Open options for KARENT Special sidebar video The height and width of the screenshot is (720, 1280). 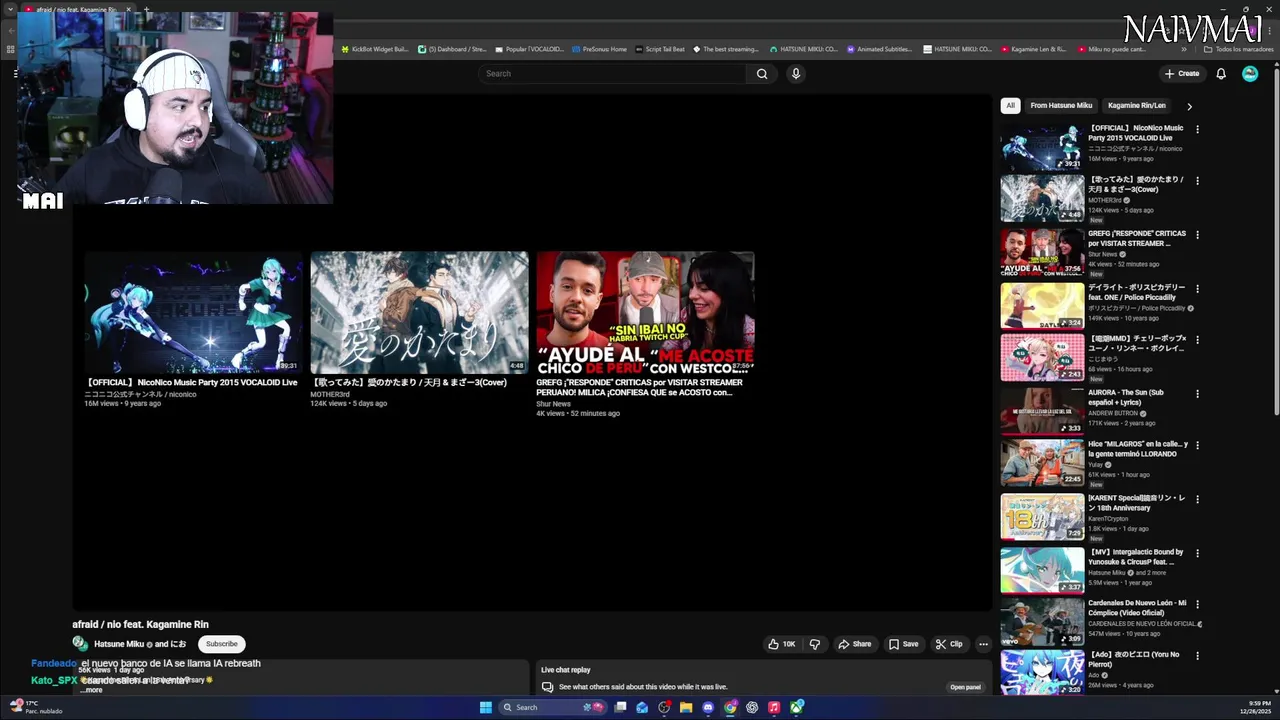point(1197,499)
